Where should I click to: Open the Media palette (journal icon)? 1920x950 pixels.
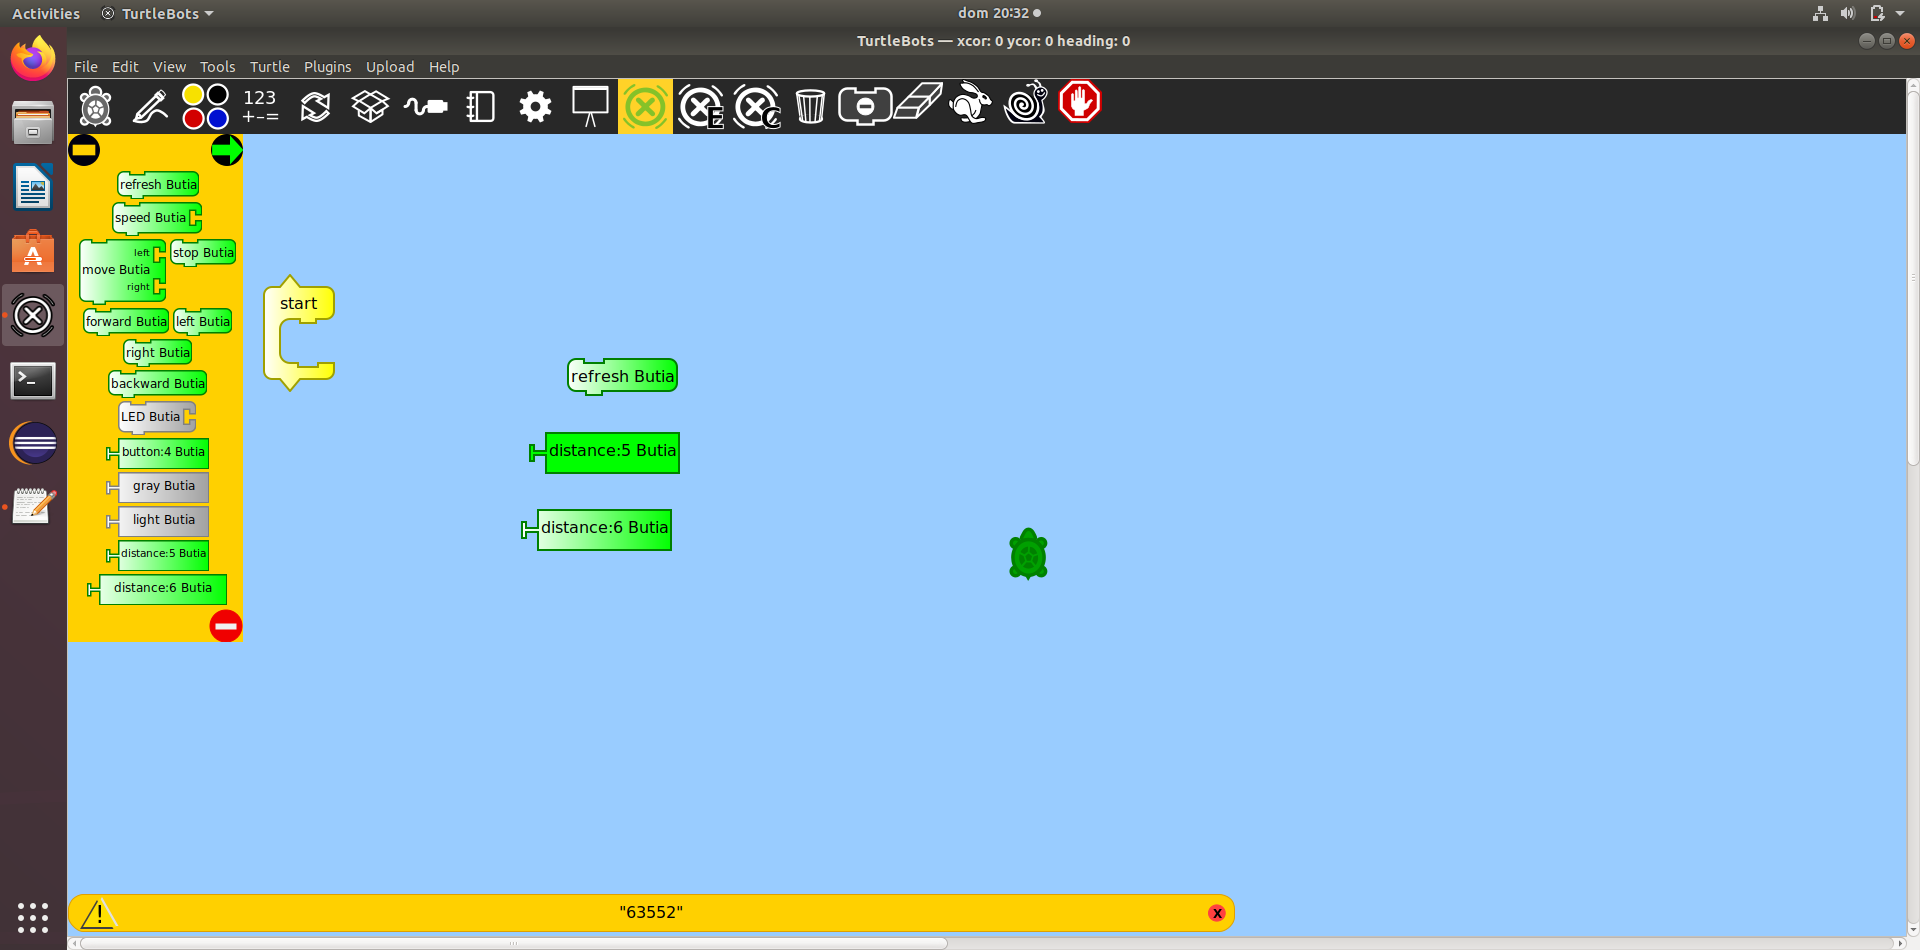tap(481, 106)
